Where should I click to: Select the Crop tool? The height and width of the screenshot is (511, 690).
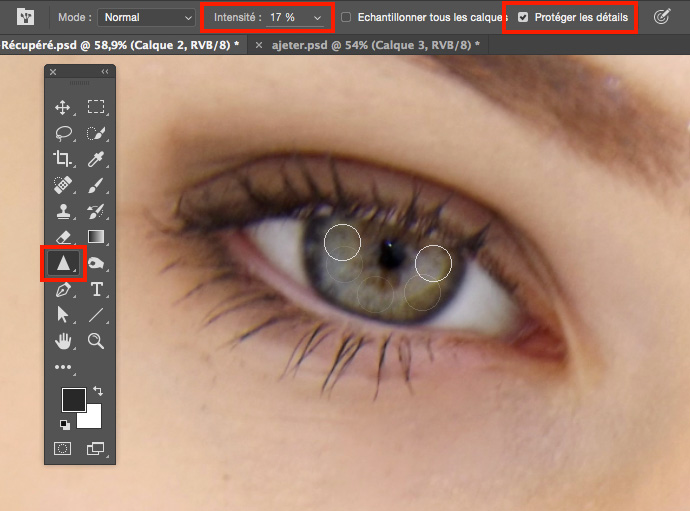(x=62, y=159)
